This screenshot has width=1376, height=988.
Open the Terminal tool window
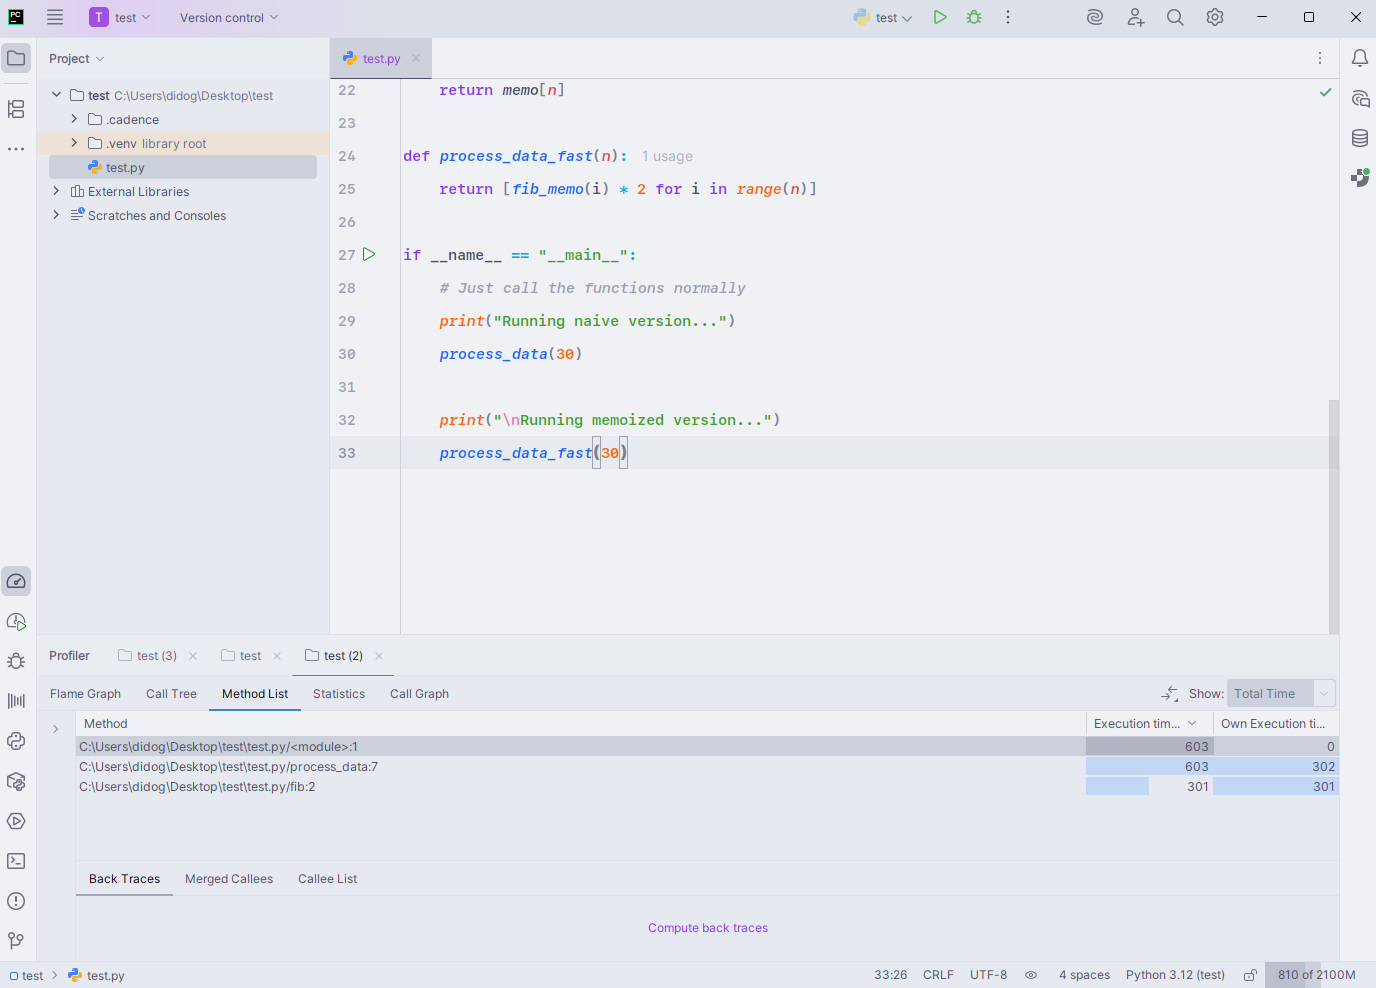tap(16, 861)
